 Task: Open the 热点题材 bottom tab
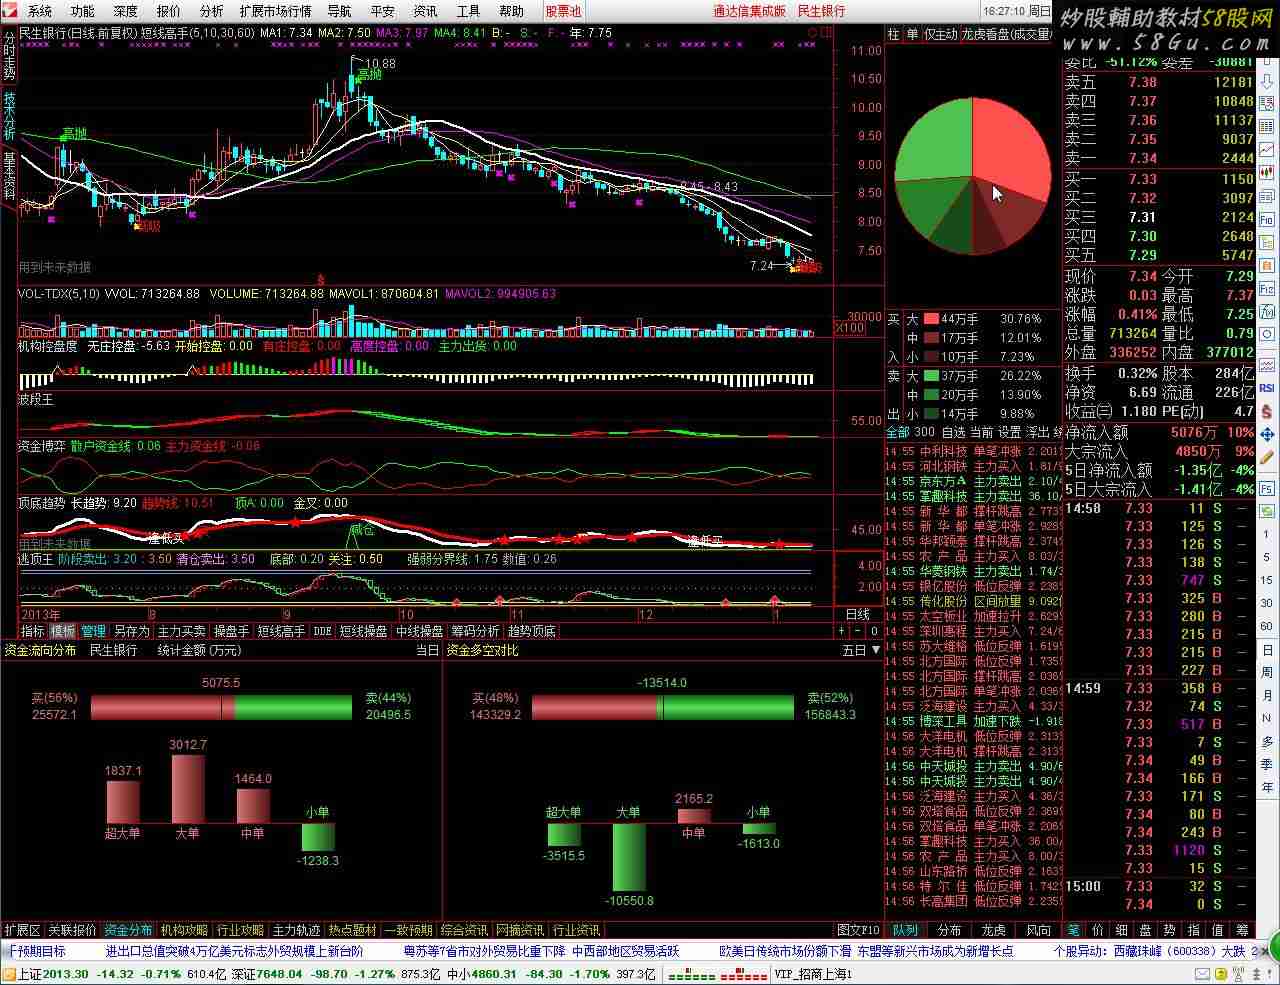[352, 930]
